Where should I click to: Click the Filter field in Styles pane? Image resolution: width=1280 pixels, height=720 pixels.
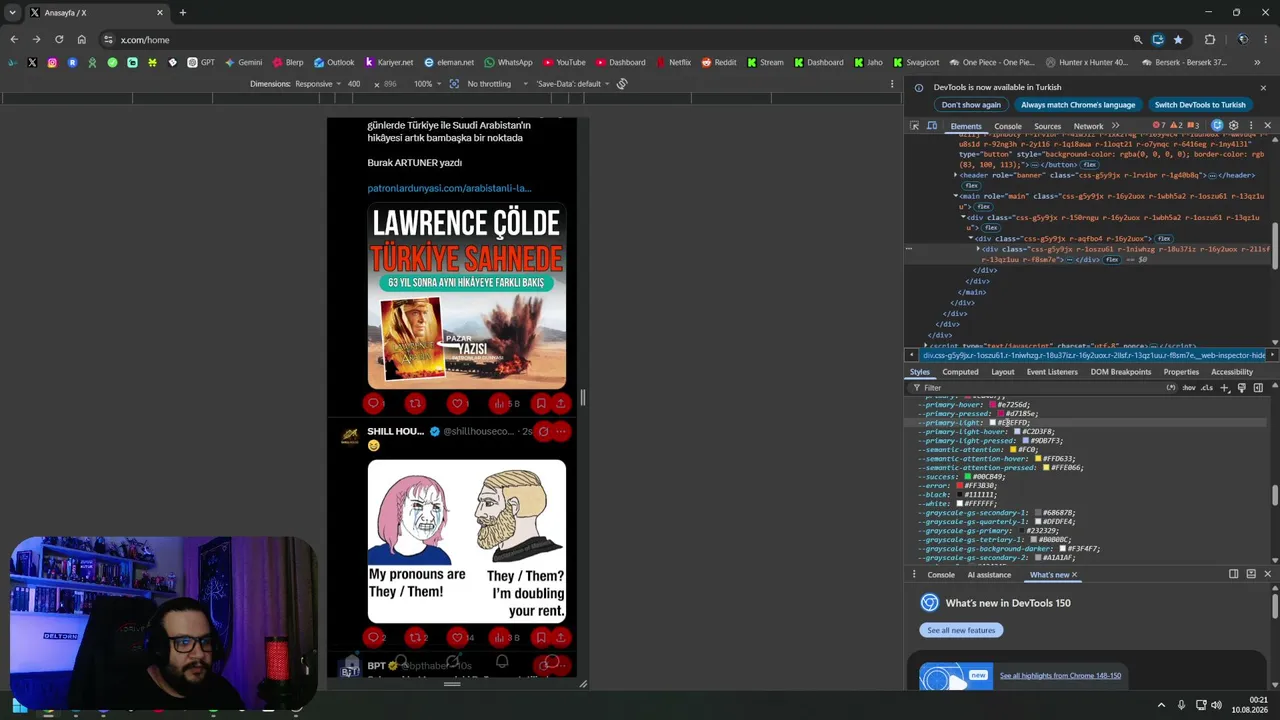(1040, 388)
